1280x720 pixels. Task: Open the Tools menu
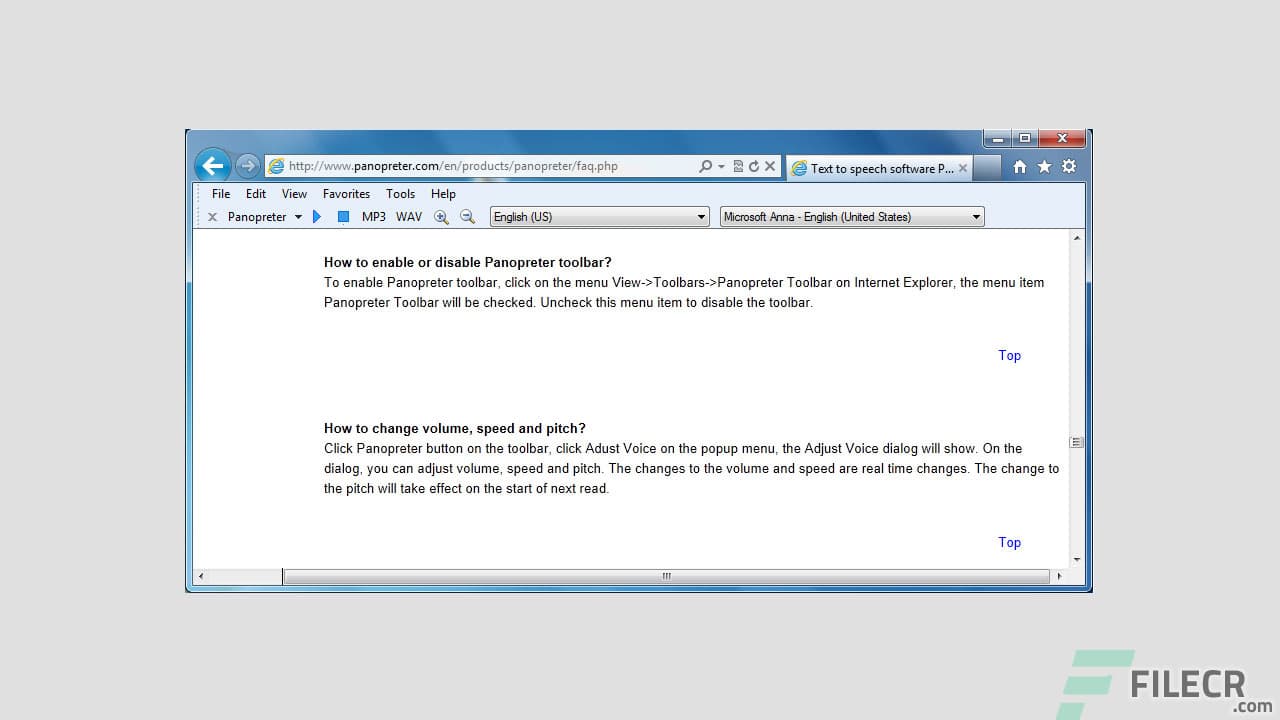coord(400,194)
